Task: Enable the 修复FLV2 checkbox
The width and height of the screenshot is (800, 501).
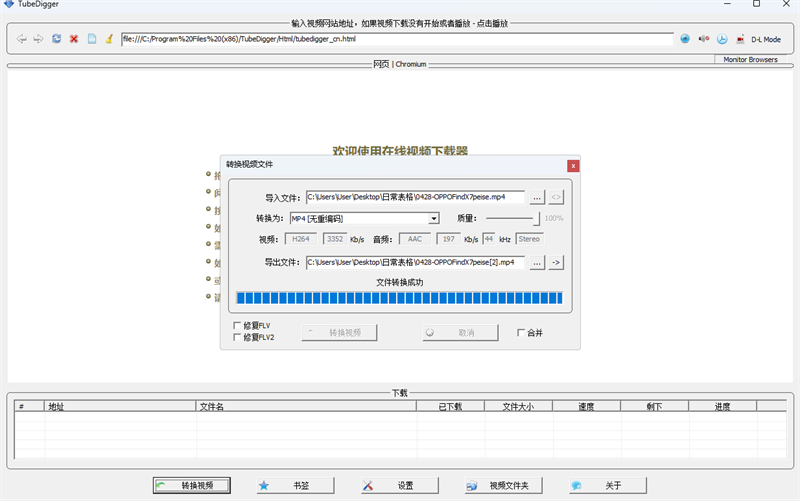Action: click(237, 338)
